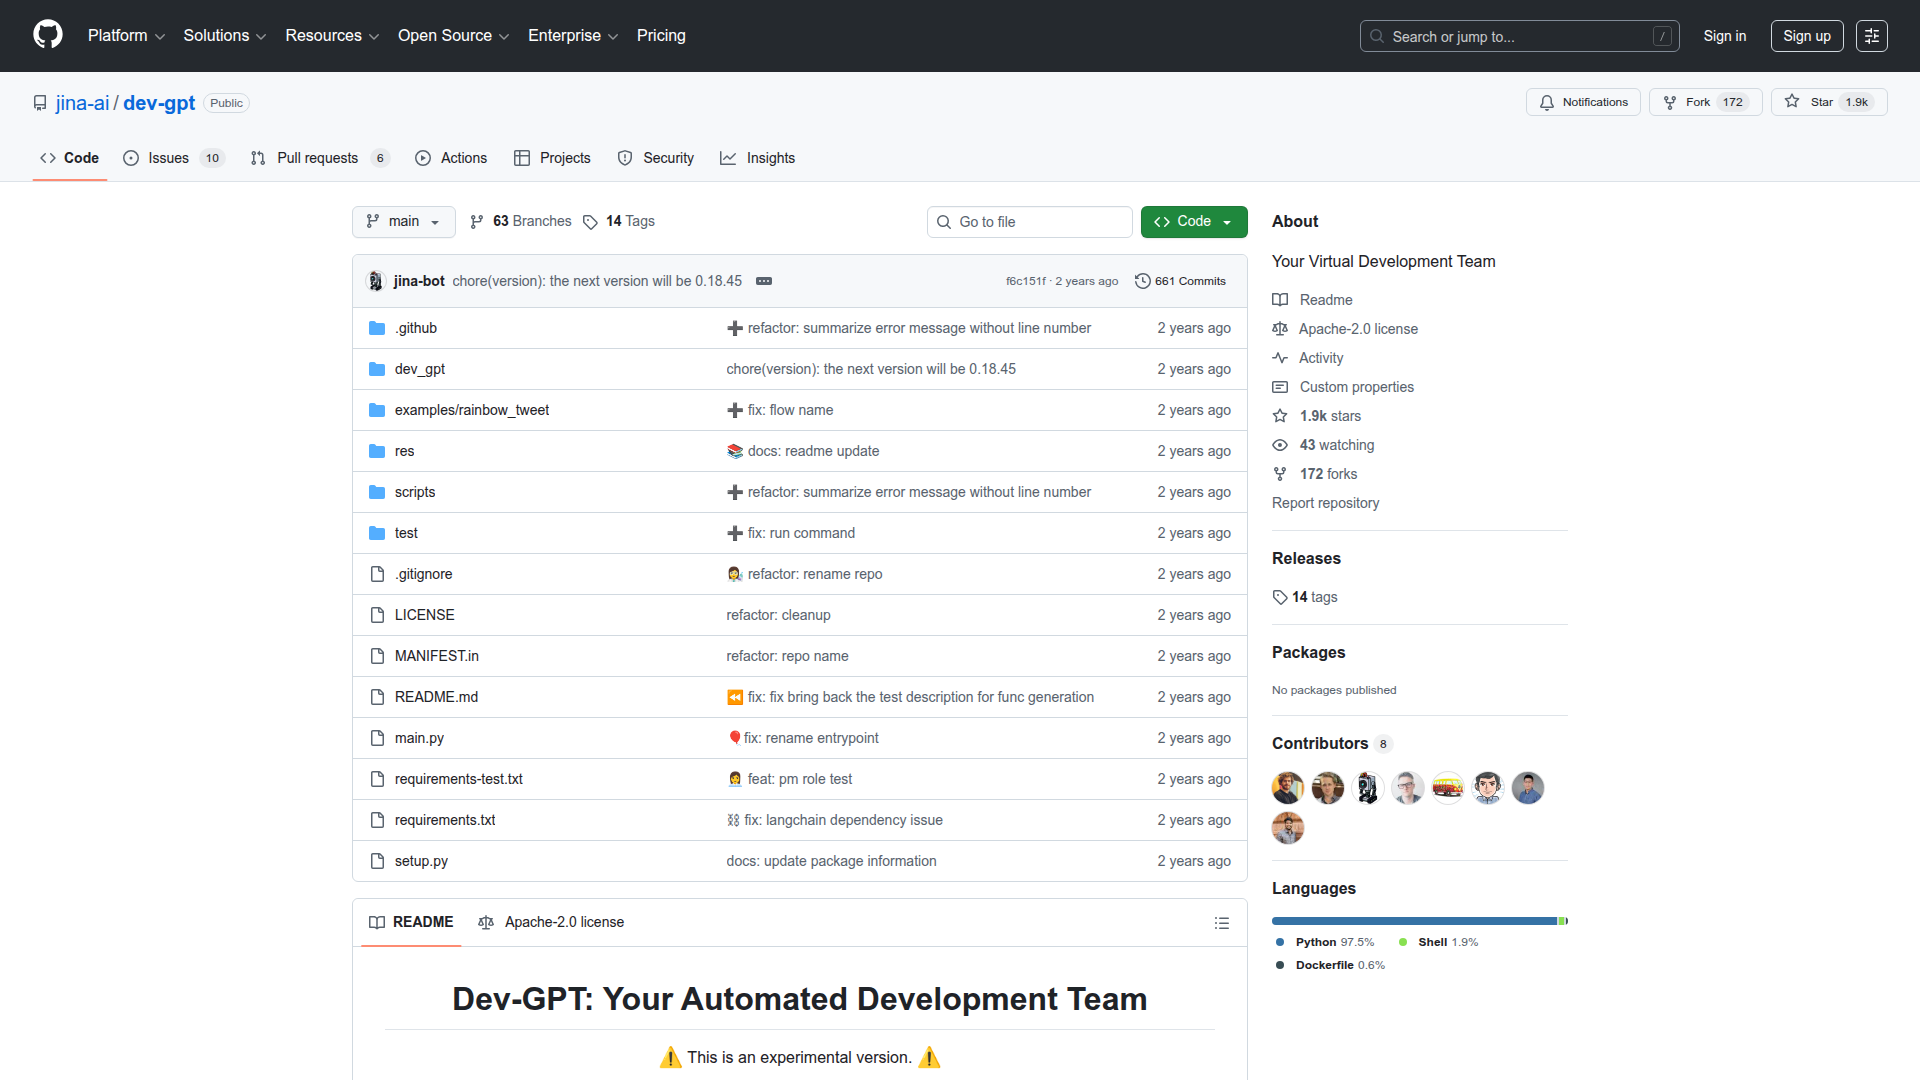Switch to the Pull requests tab
1920x1080 pixels.
tap(317, 158)
